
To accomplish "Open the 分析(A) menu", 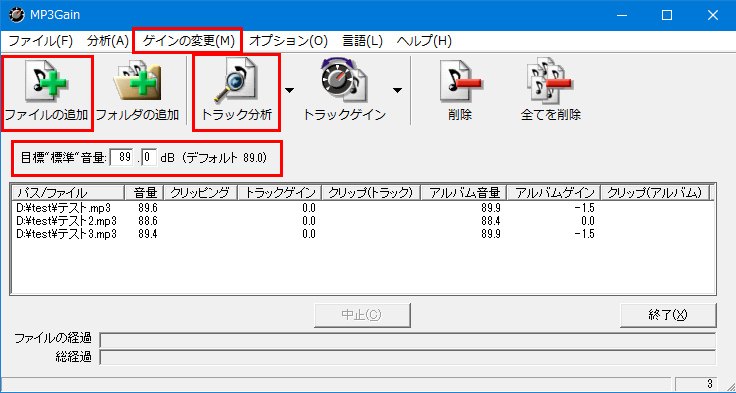I will click(107, 41).
